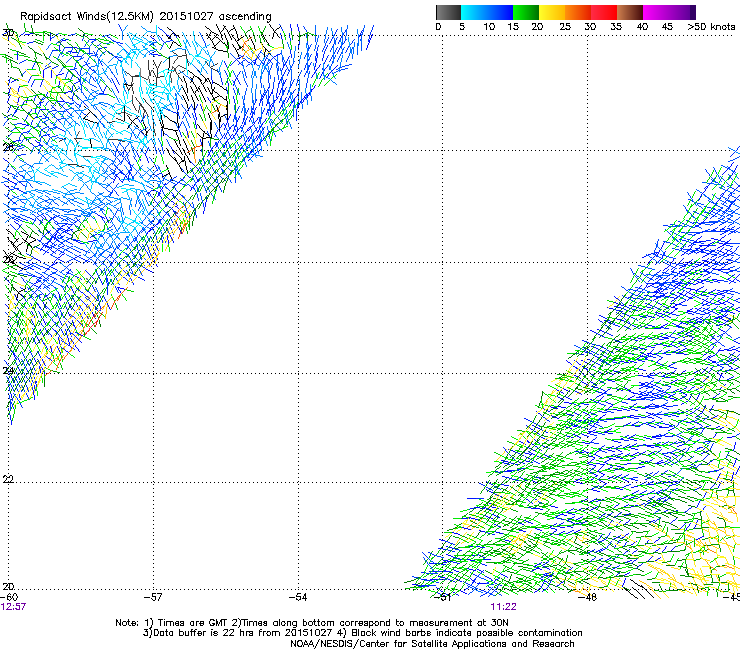
Task: Click the purple 12:57 time label
Action: [x=13, y=607]
